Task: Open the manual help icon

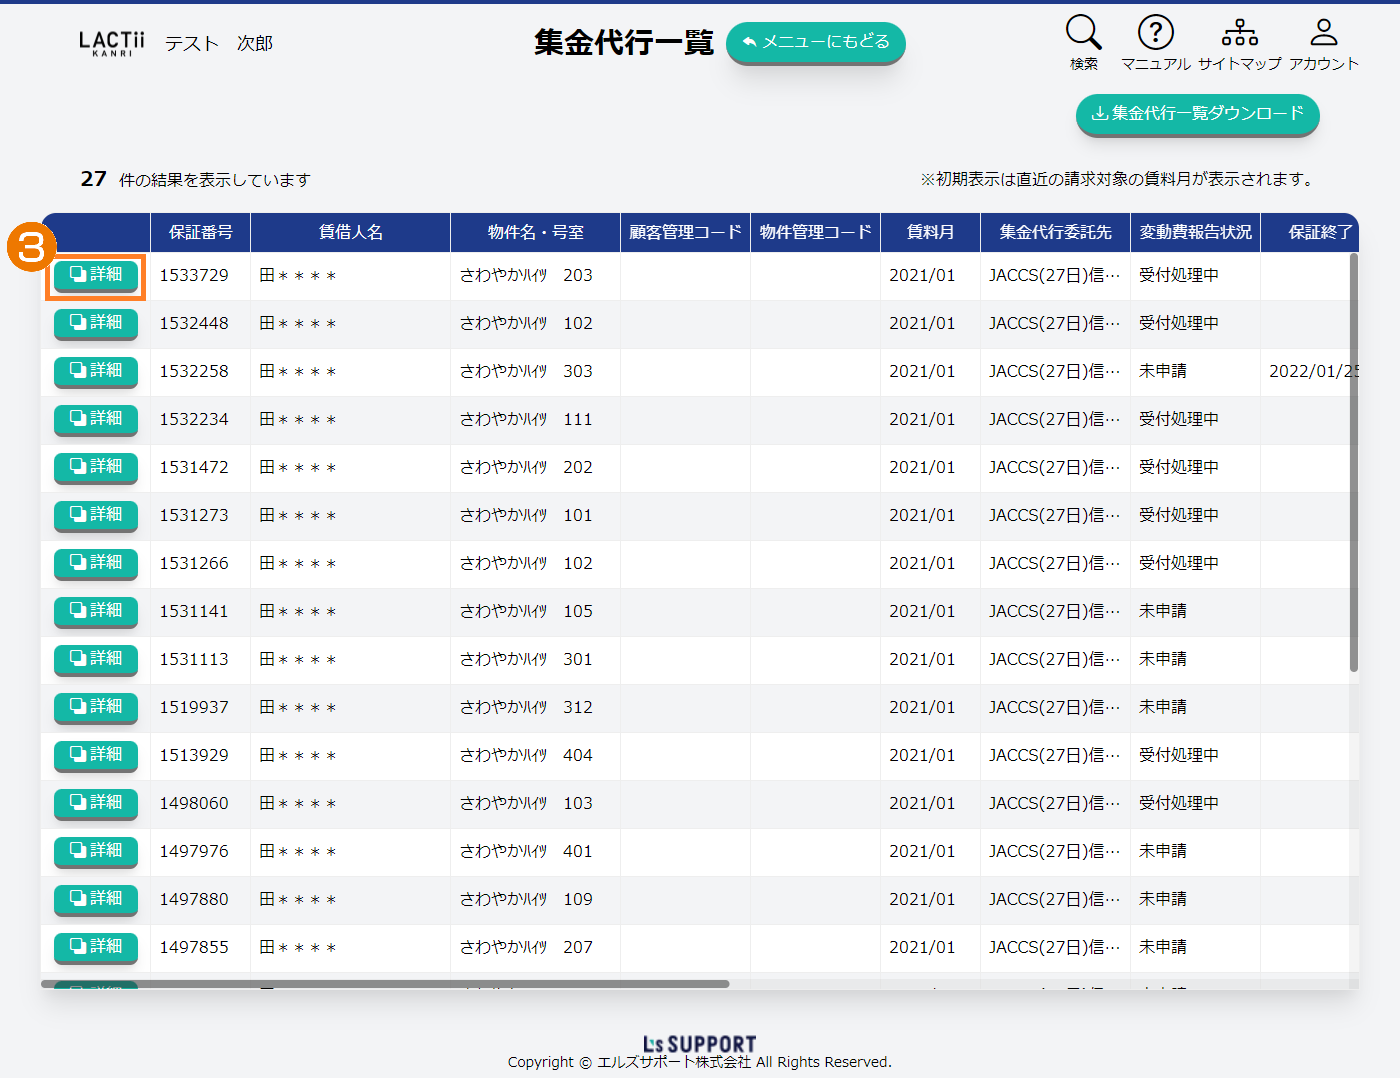Action: [1155, 33]
